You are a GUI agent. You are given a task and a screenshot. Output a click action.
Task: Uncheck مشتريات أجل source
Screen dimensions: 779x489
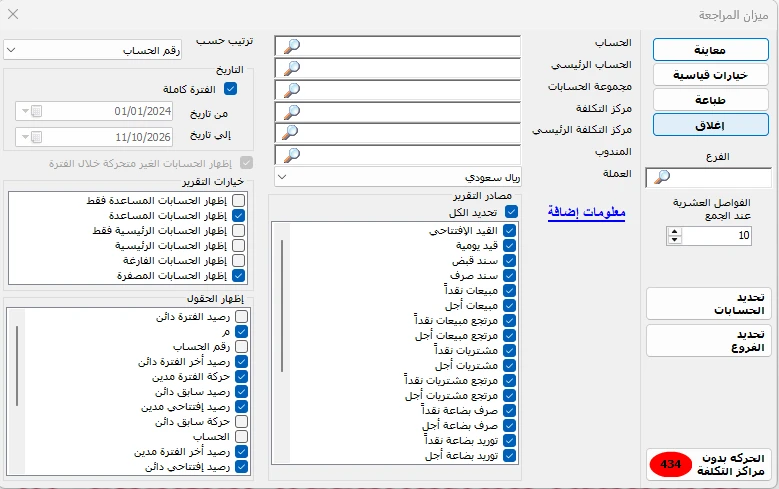coord(509,365)
